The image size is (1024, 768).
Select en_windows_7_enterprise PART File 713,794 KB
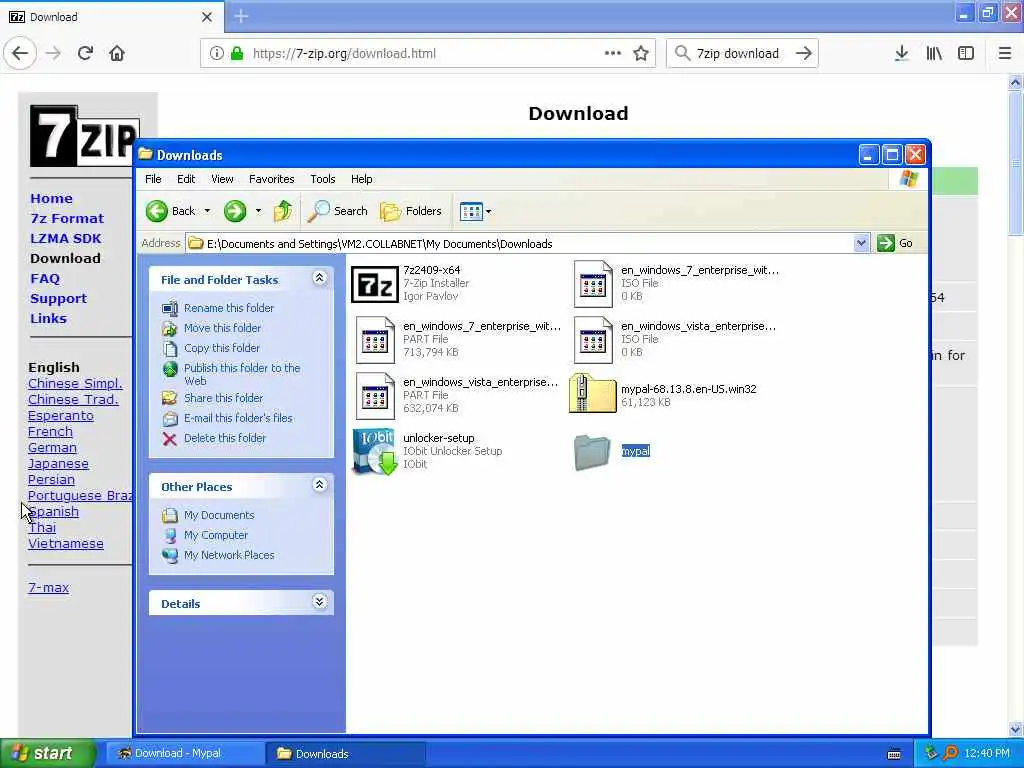click(375, 340)
